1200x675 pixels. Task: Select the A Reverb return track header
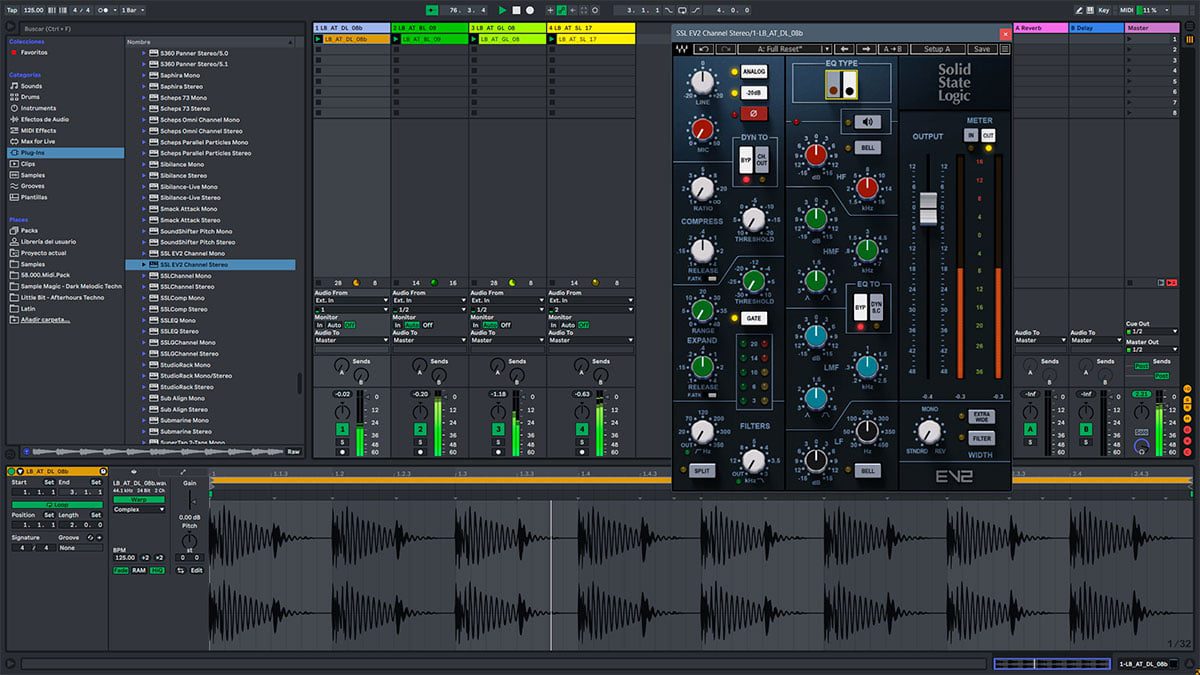[x=1039, y=28]
